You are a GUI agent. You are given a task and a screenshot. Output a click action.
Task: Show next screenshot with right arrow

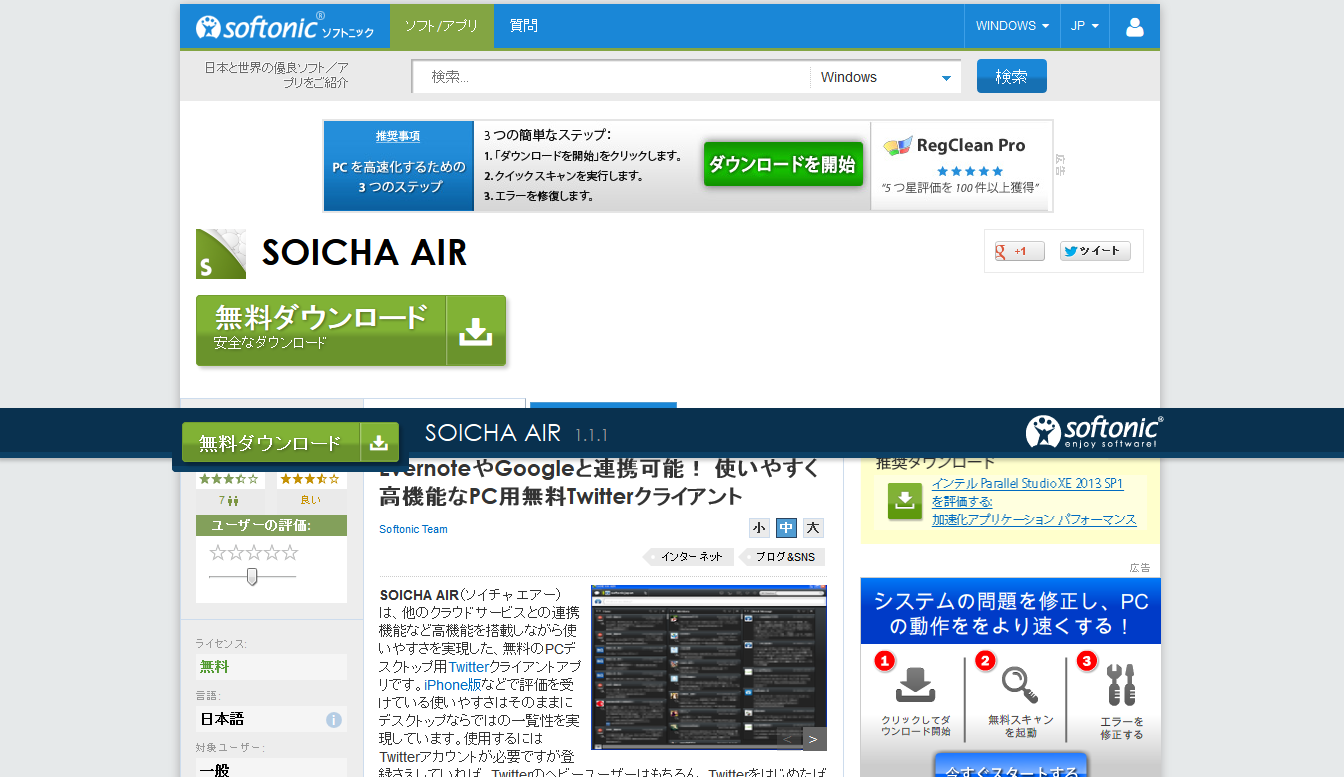click(x=814, y=739)
